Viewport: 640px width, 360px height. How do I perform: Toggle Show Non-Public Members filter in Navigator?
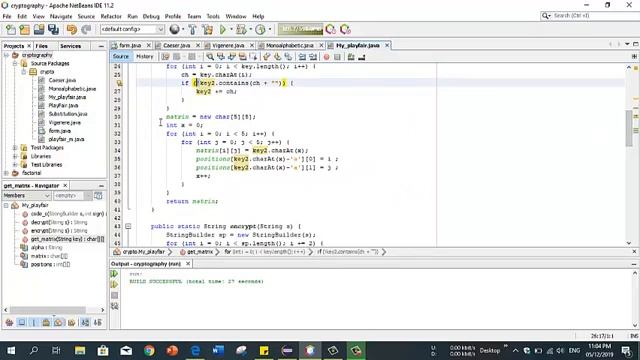pyautogui.click(x=46, y=322)
